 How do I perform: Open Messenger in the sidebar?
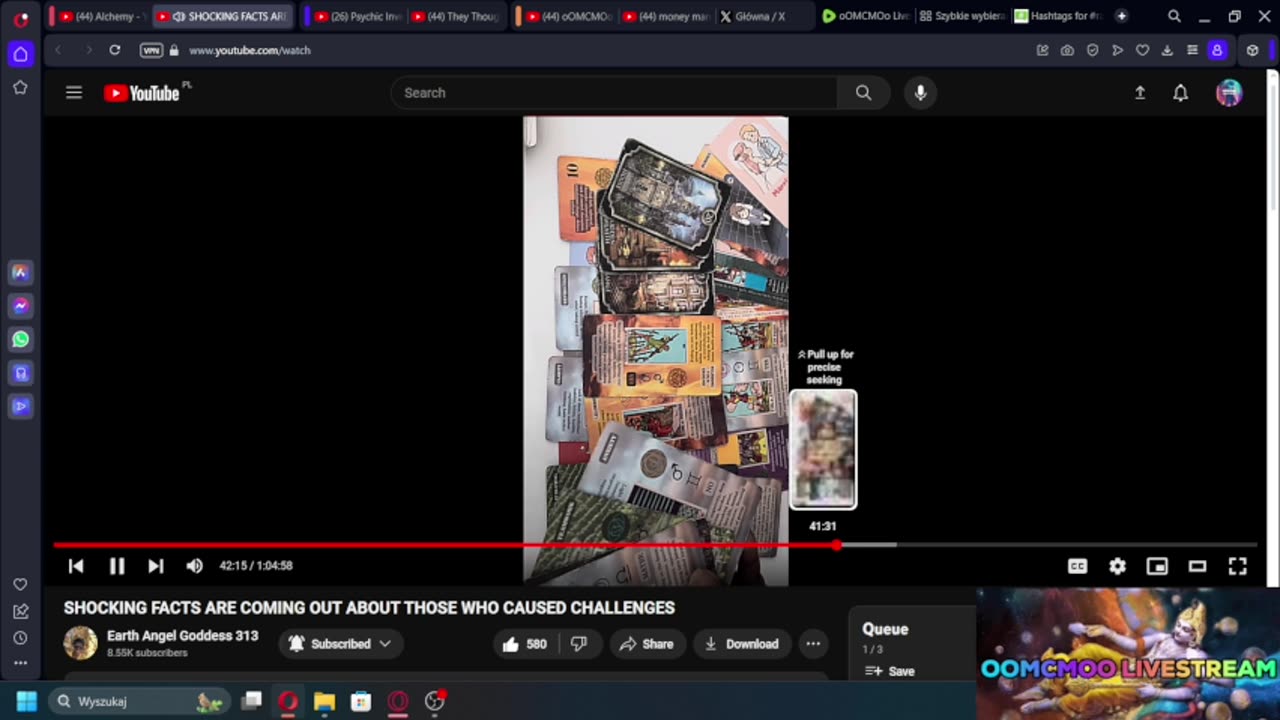[x=20, y=306]
